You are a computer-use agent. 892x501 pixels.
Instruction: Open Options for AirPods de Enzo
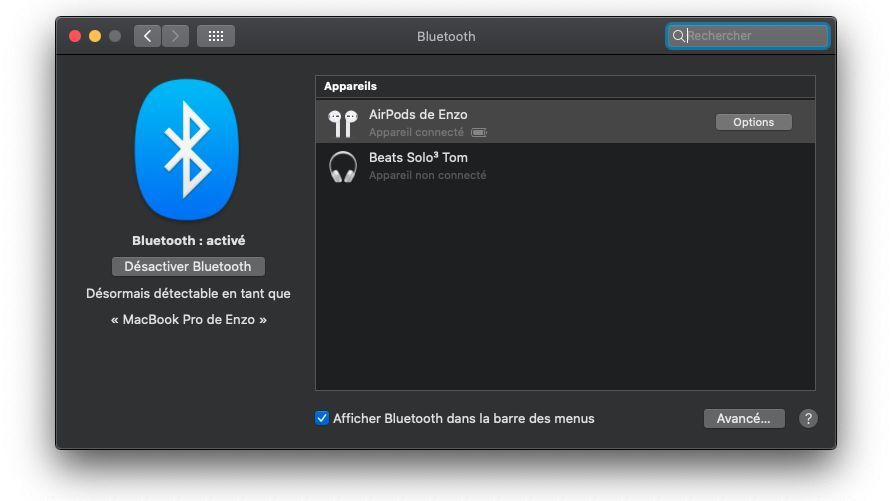753,122
